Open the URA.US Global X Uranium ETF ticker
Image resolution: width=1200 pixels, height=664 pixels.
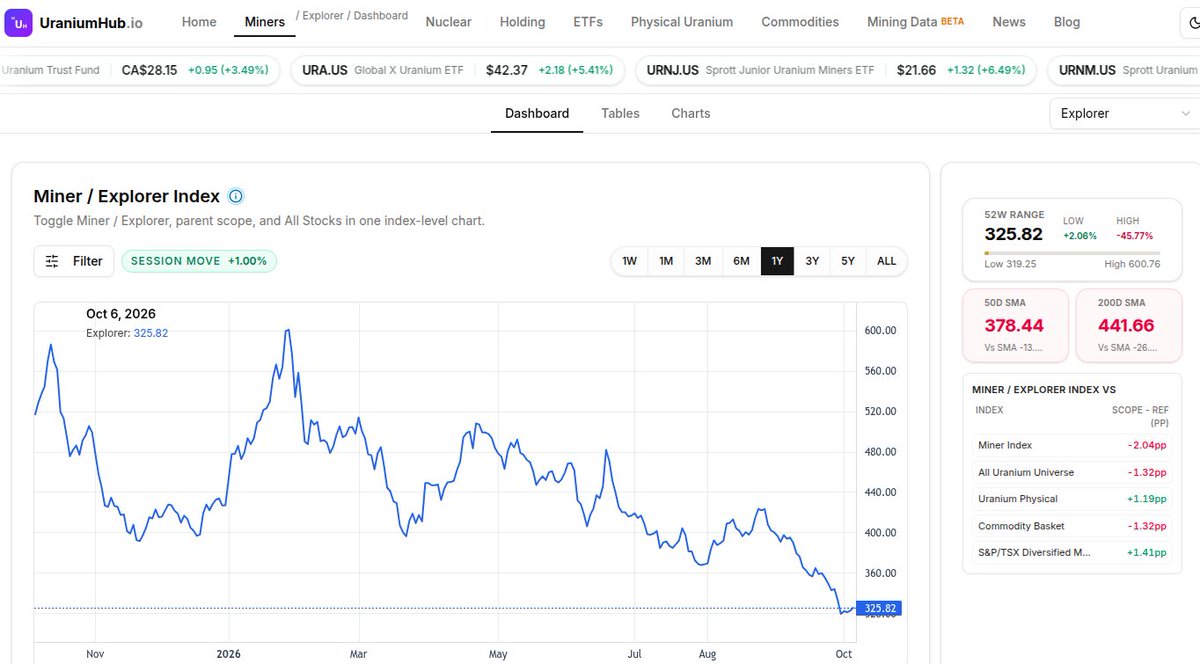[x=458, y=70]
